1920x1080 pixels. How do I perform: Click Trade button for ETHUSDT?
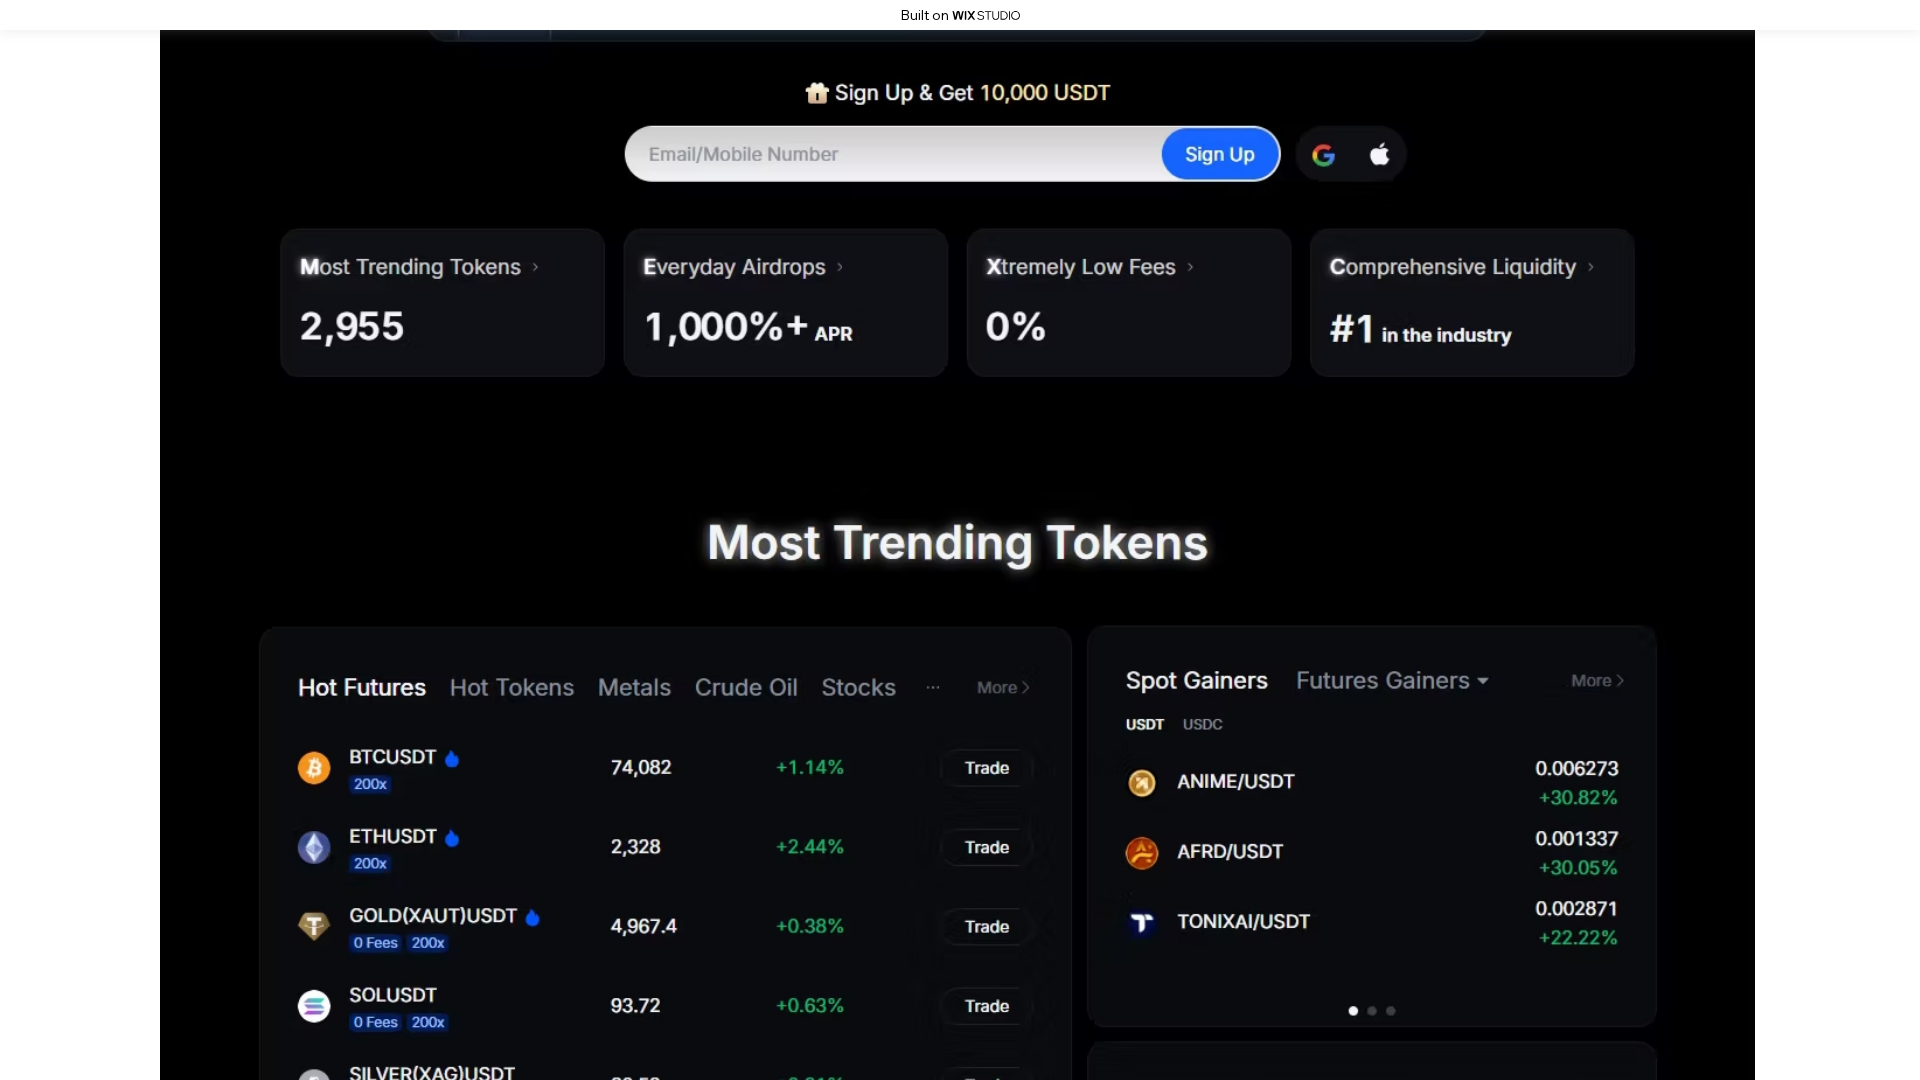click(x=987, y=848)
